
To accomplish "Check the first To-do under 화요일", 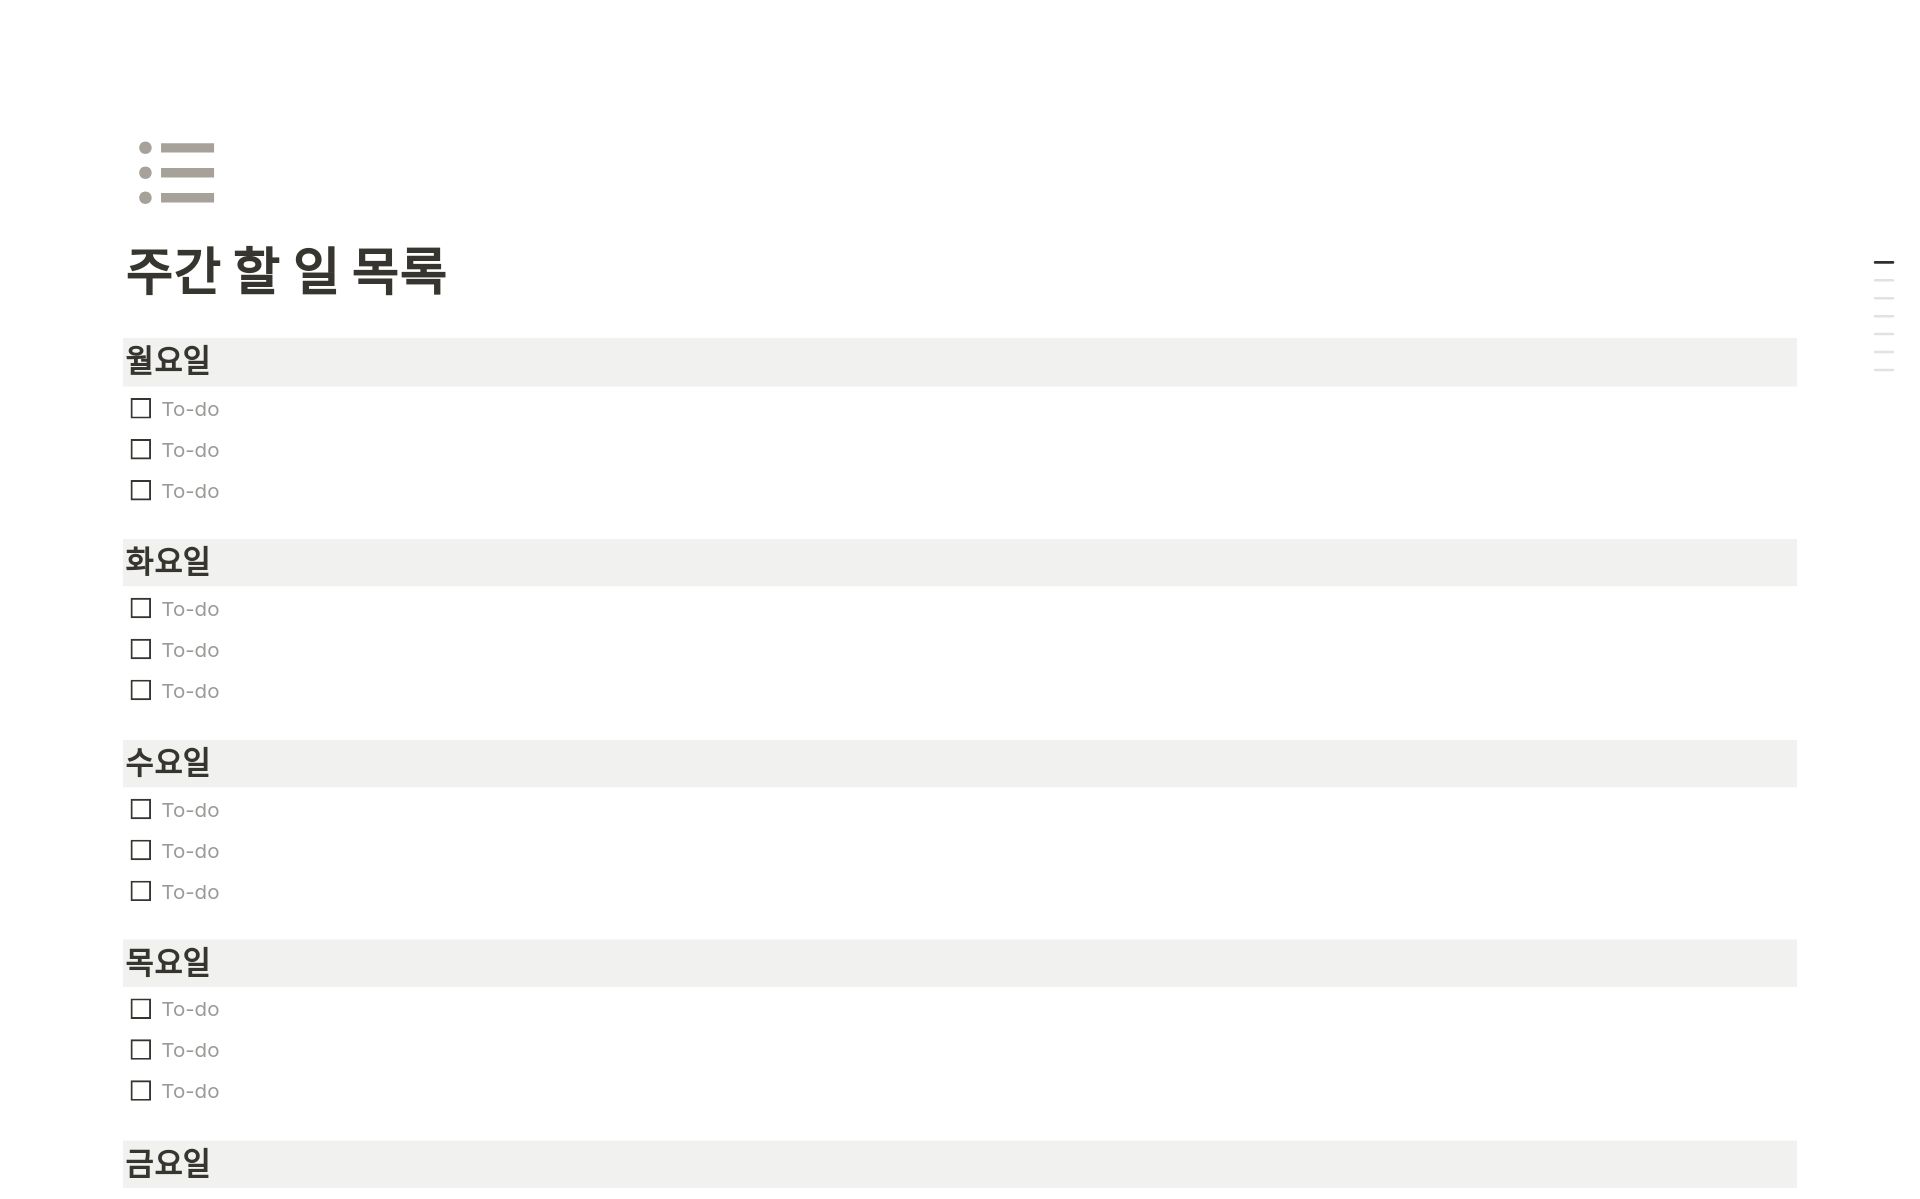I will tap(140, 607).
